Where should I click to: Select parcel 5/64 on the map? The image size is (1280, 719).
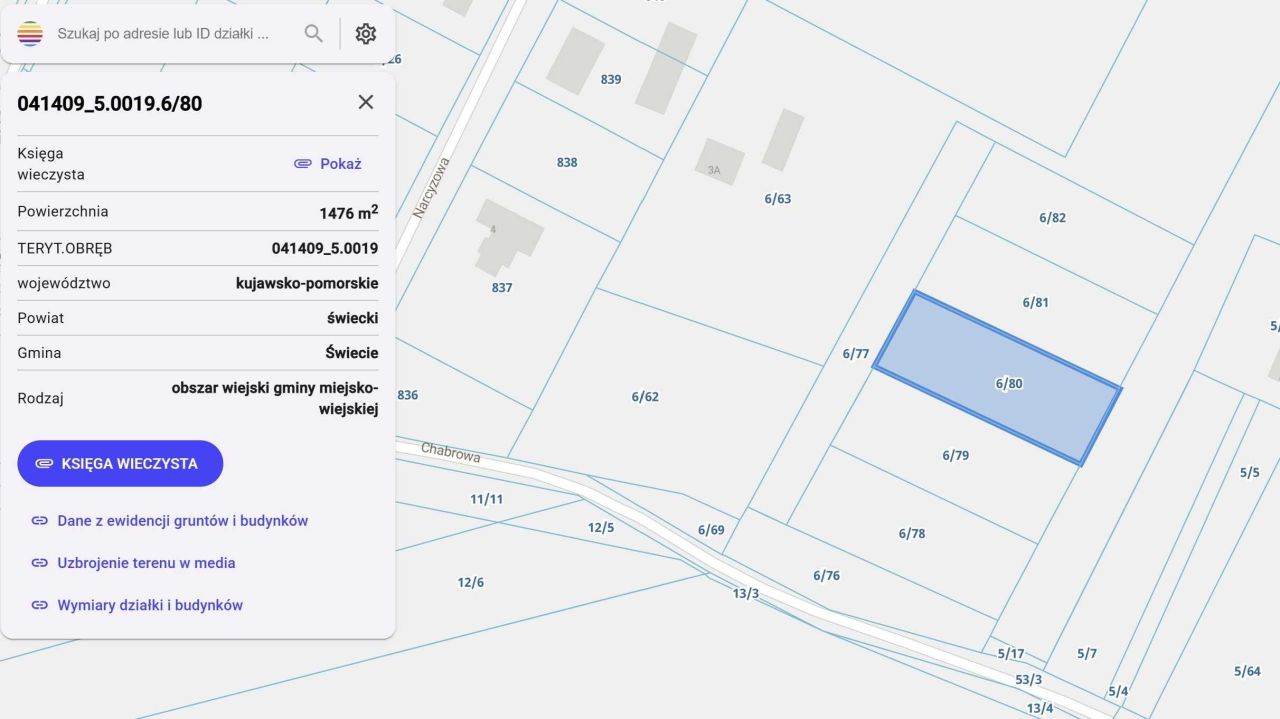(x=1247, y=671)
